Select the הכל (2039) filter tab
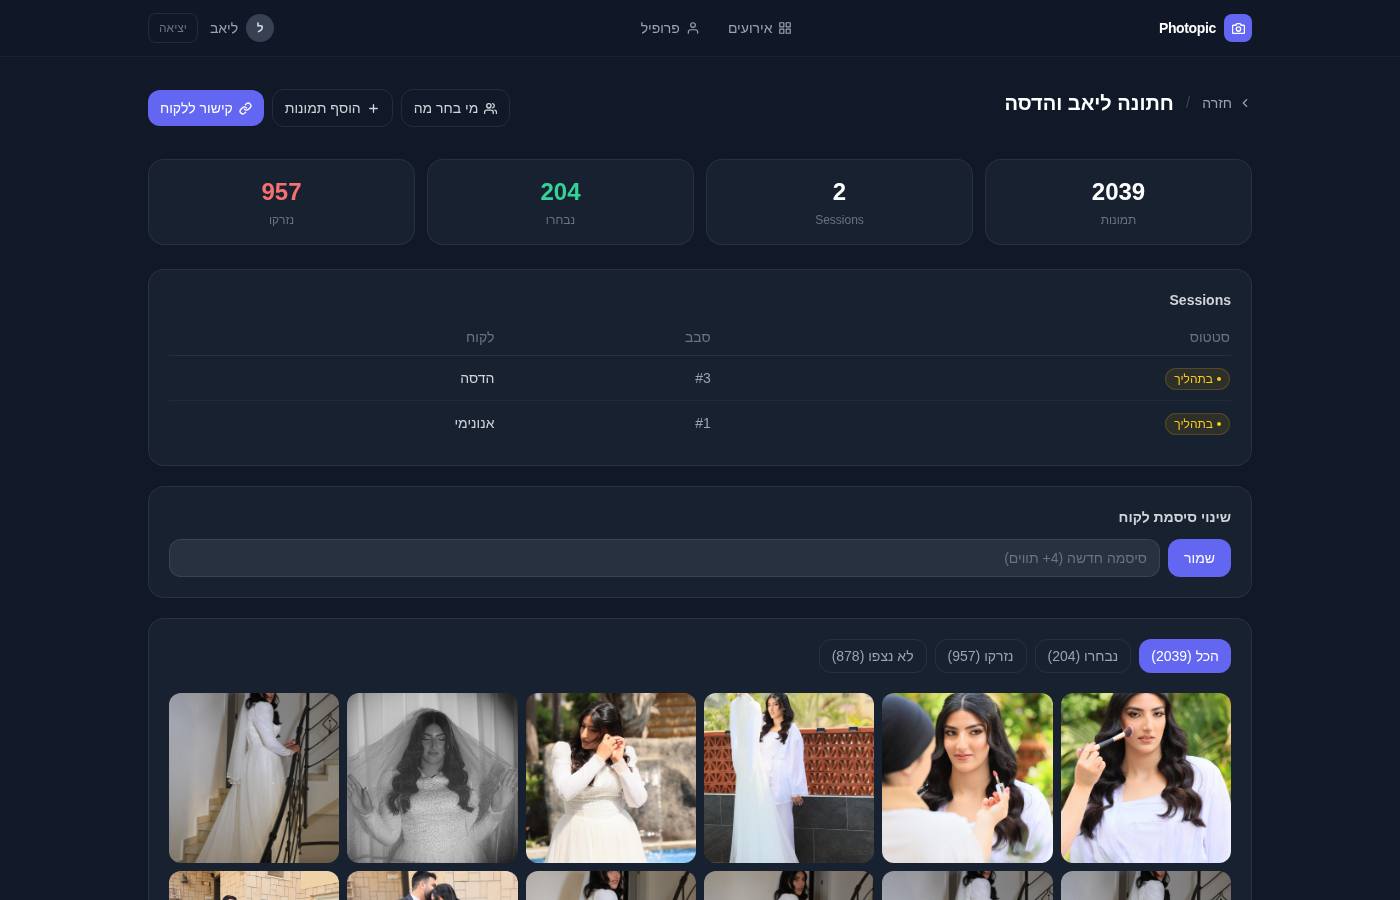 (x=1185, y=656)
